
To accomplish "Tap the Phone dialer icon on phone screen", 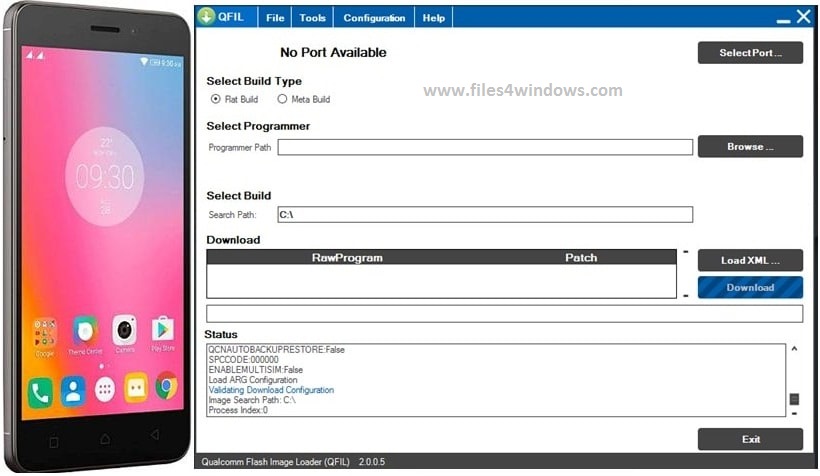I will pos(40,392).
